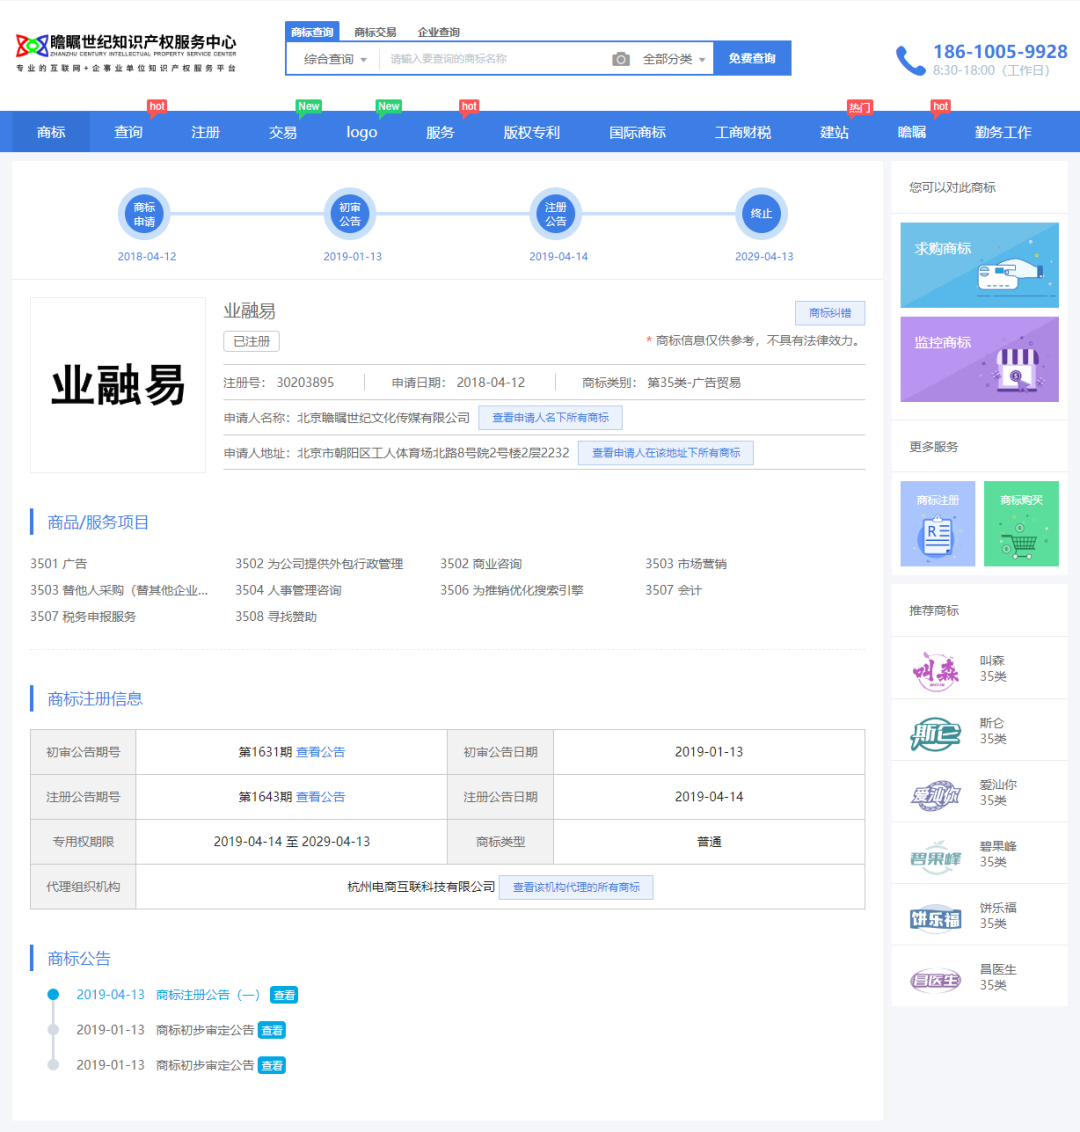Click the phone handset icon
The image size is (1080, 1132).
(x=910, y=60)
